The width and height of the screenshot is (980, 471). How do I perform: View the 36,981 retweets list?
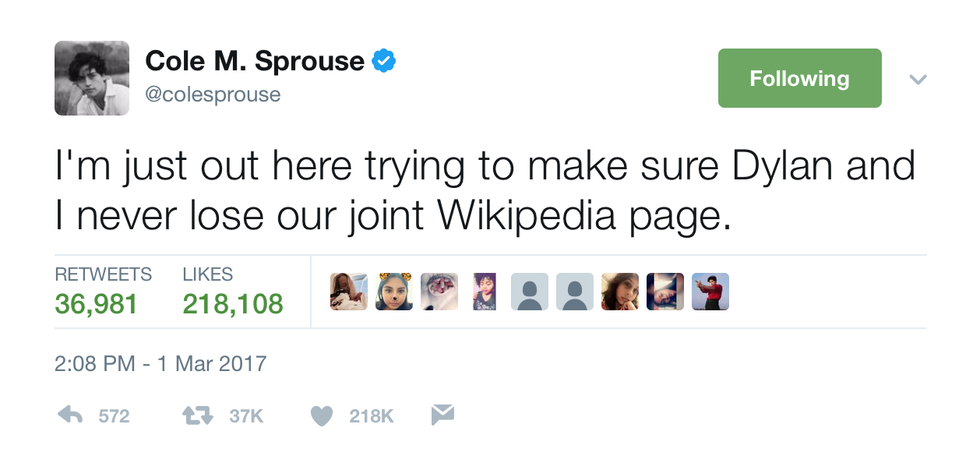tap(96, 304)
